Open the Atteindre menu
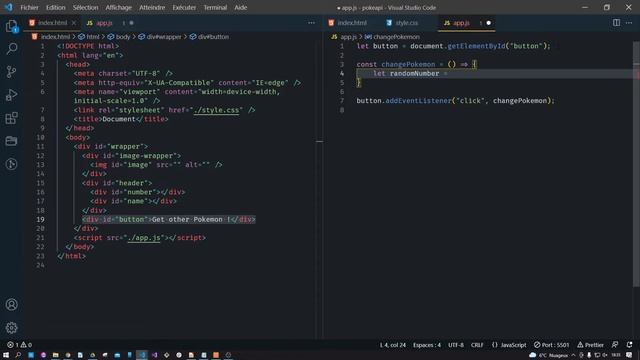 coord(152,7)
